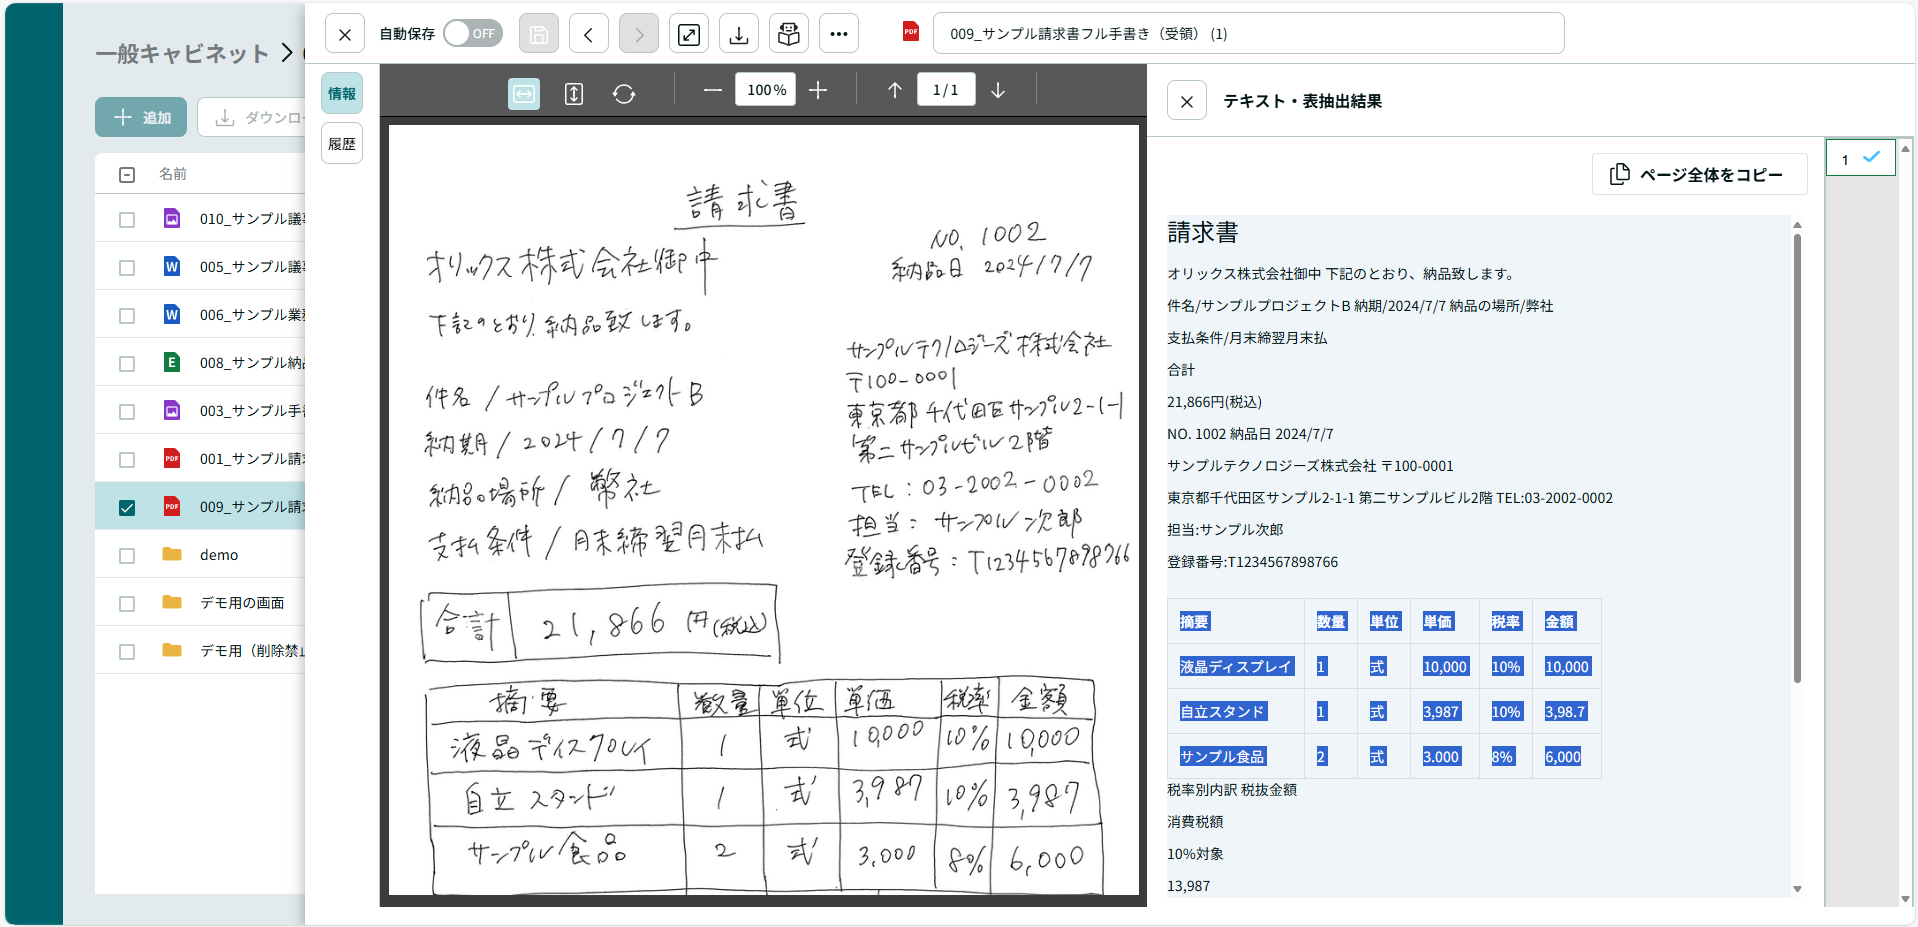1918x927 pixels.
Task: Click the Word icon of 006_サンプル業
Action: tap(172, 314)
